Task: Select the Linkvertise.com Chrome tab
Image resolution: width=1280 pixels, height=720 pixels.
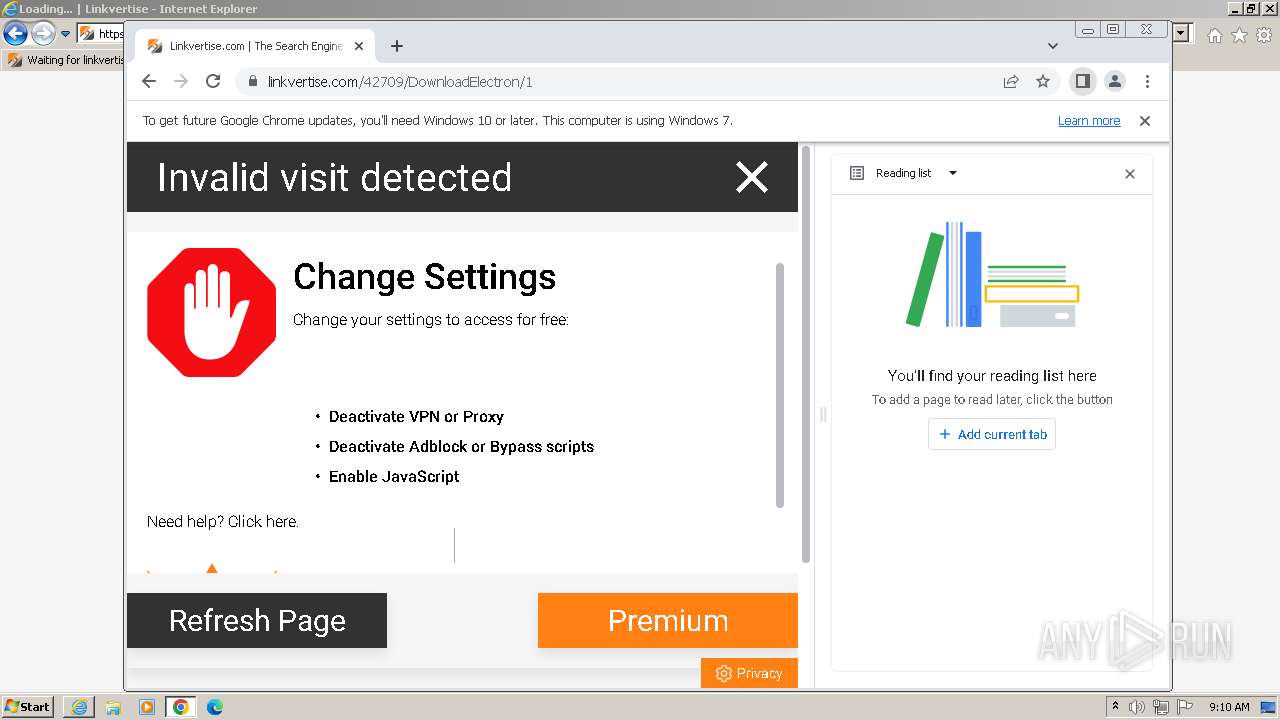Action: click(x=255, y=46)
